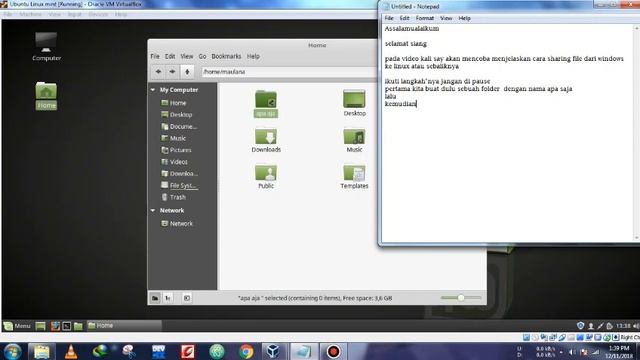
Task: Open the Templates folder icon
Action: pyautogui.click(x=354, y=176)
